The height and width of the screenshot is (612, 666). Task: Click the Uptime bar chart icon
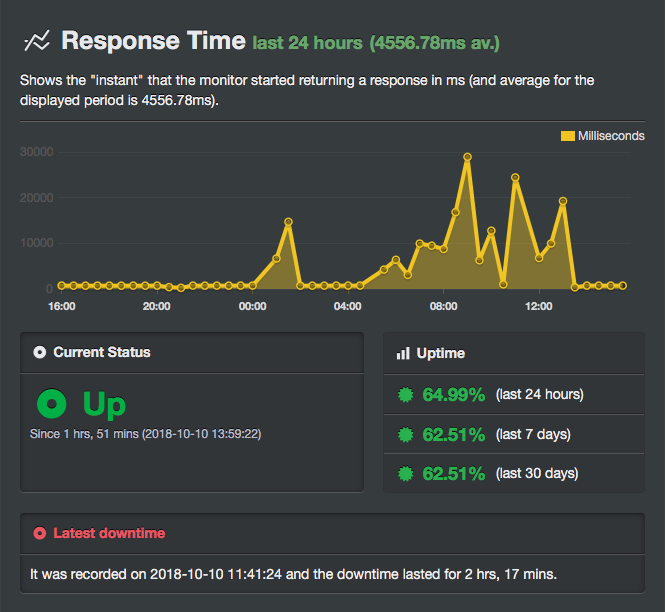click(x=403, y=353)
